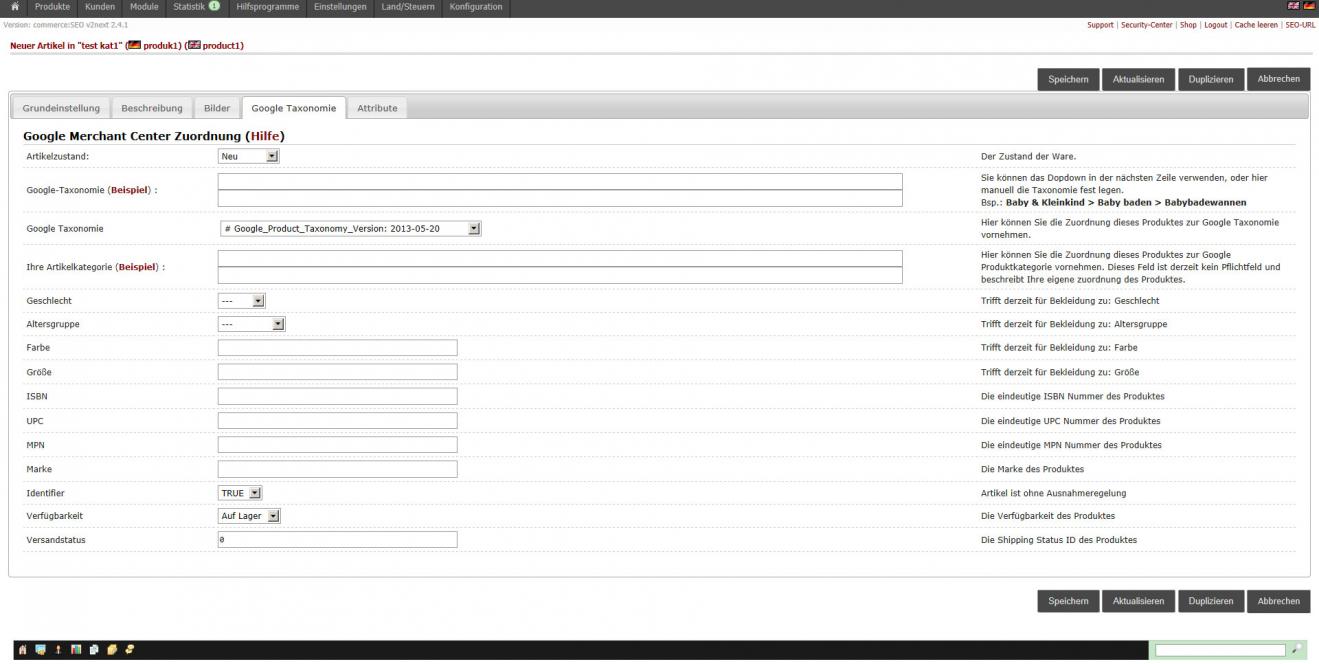Expand the Google Taxonomie version dropdown
The width and height of the screenshot is (1319, 664).
(350, 229)
